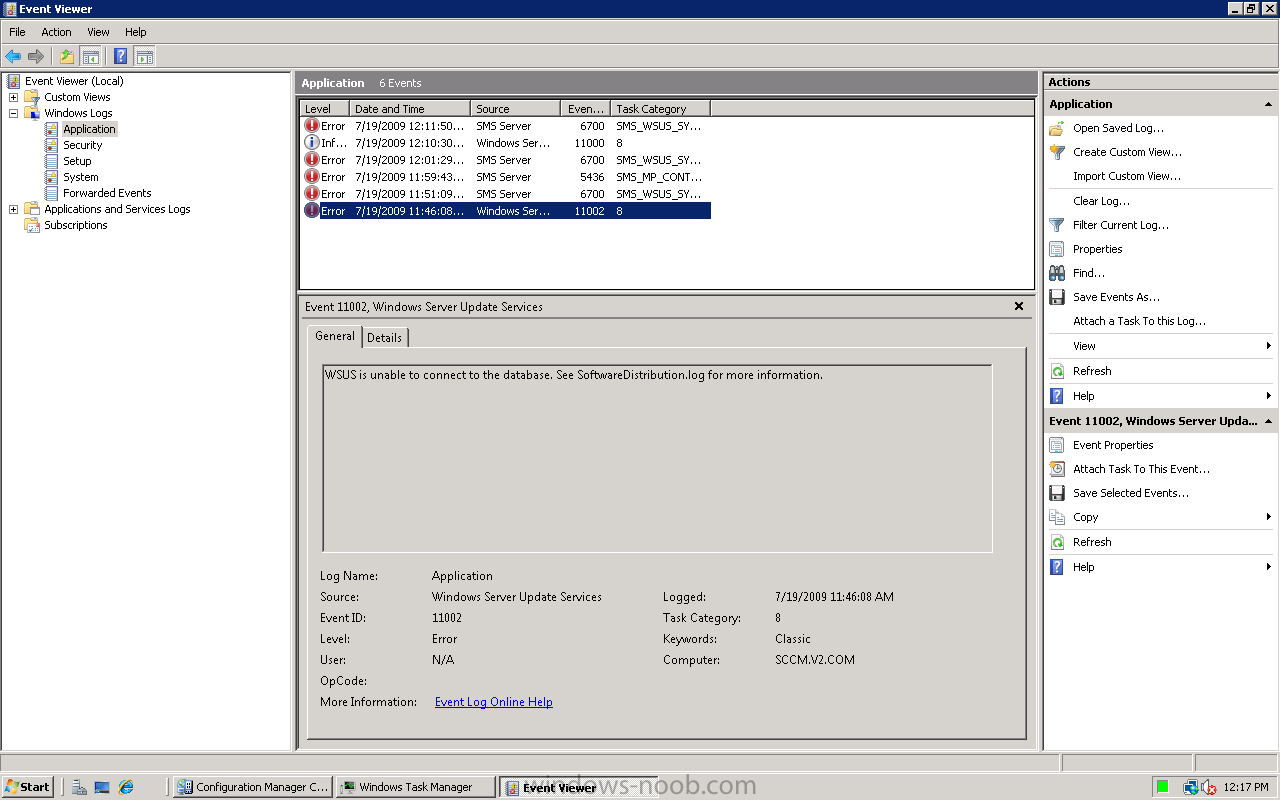Click the Start button
The width and height of the screenshot is (1280, 800).
coord(28,787)
